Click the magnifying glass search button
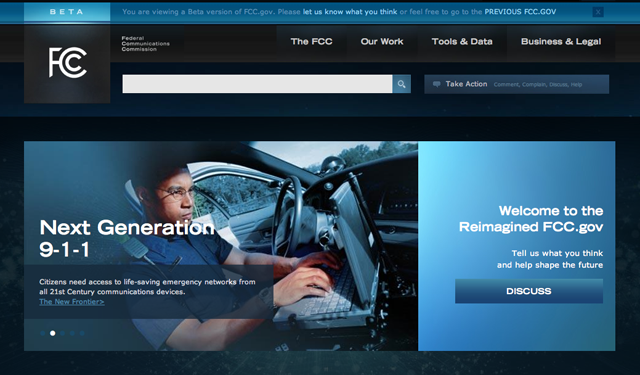Screen dimensions: 640x375 click(402, 84)
